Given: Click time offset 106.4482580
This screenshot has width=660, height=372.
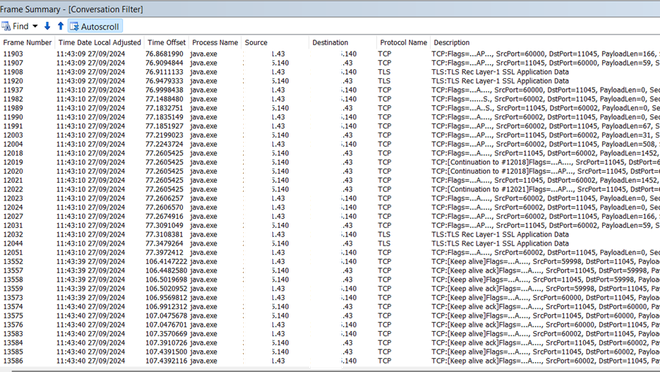Looking at the screenshot, I should 167,271.
